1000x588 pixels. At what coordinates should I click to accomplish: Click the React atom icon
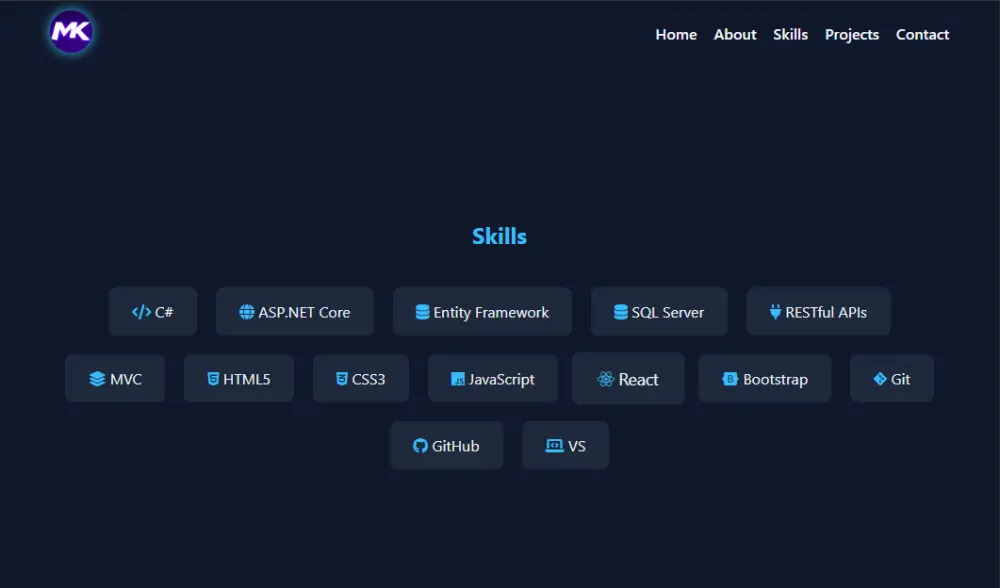point(604,378)
